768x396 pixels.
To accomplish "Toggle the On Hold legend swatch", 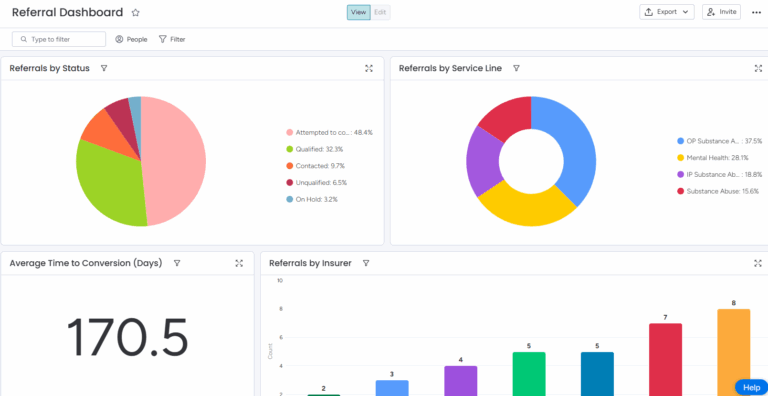I will click(289, 199).
